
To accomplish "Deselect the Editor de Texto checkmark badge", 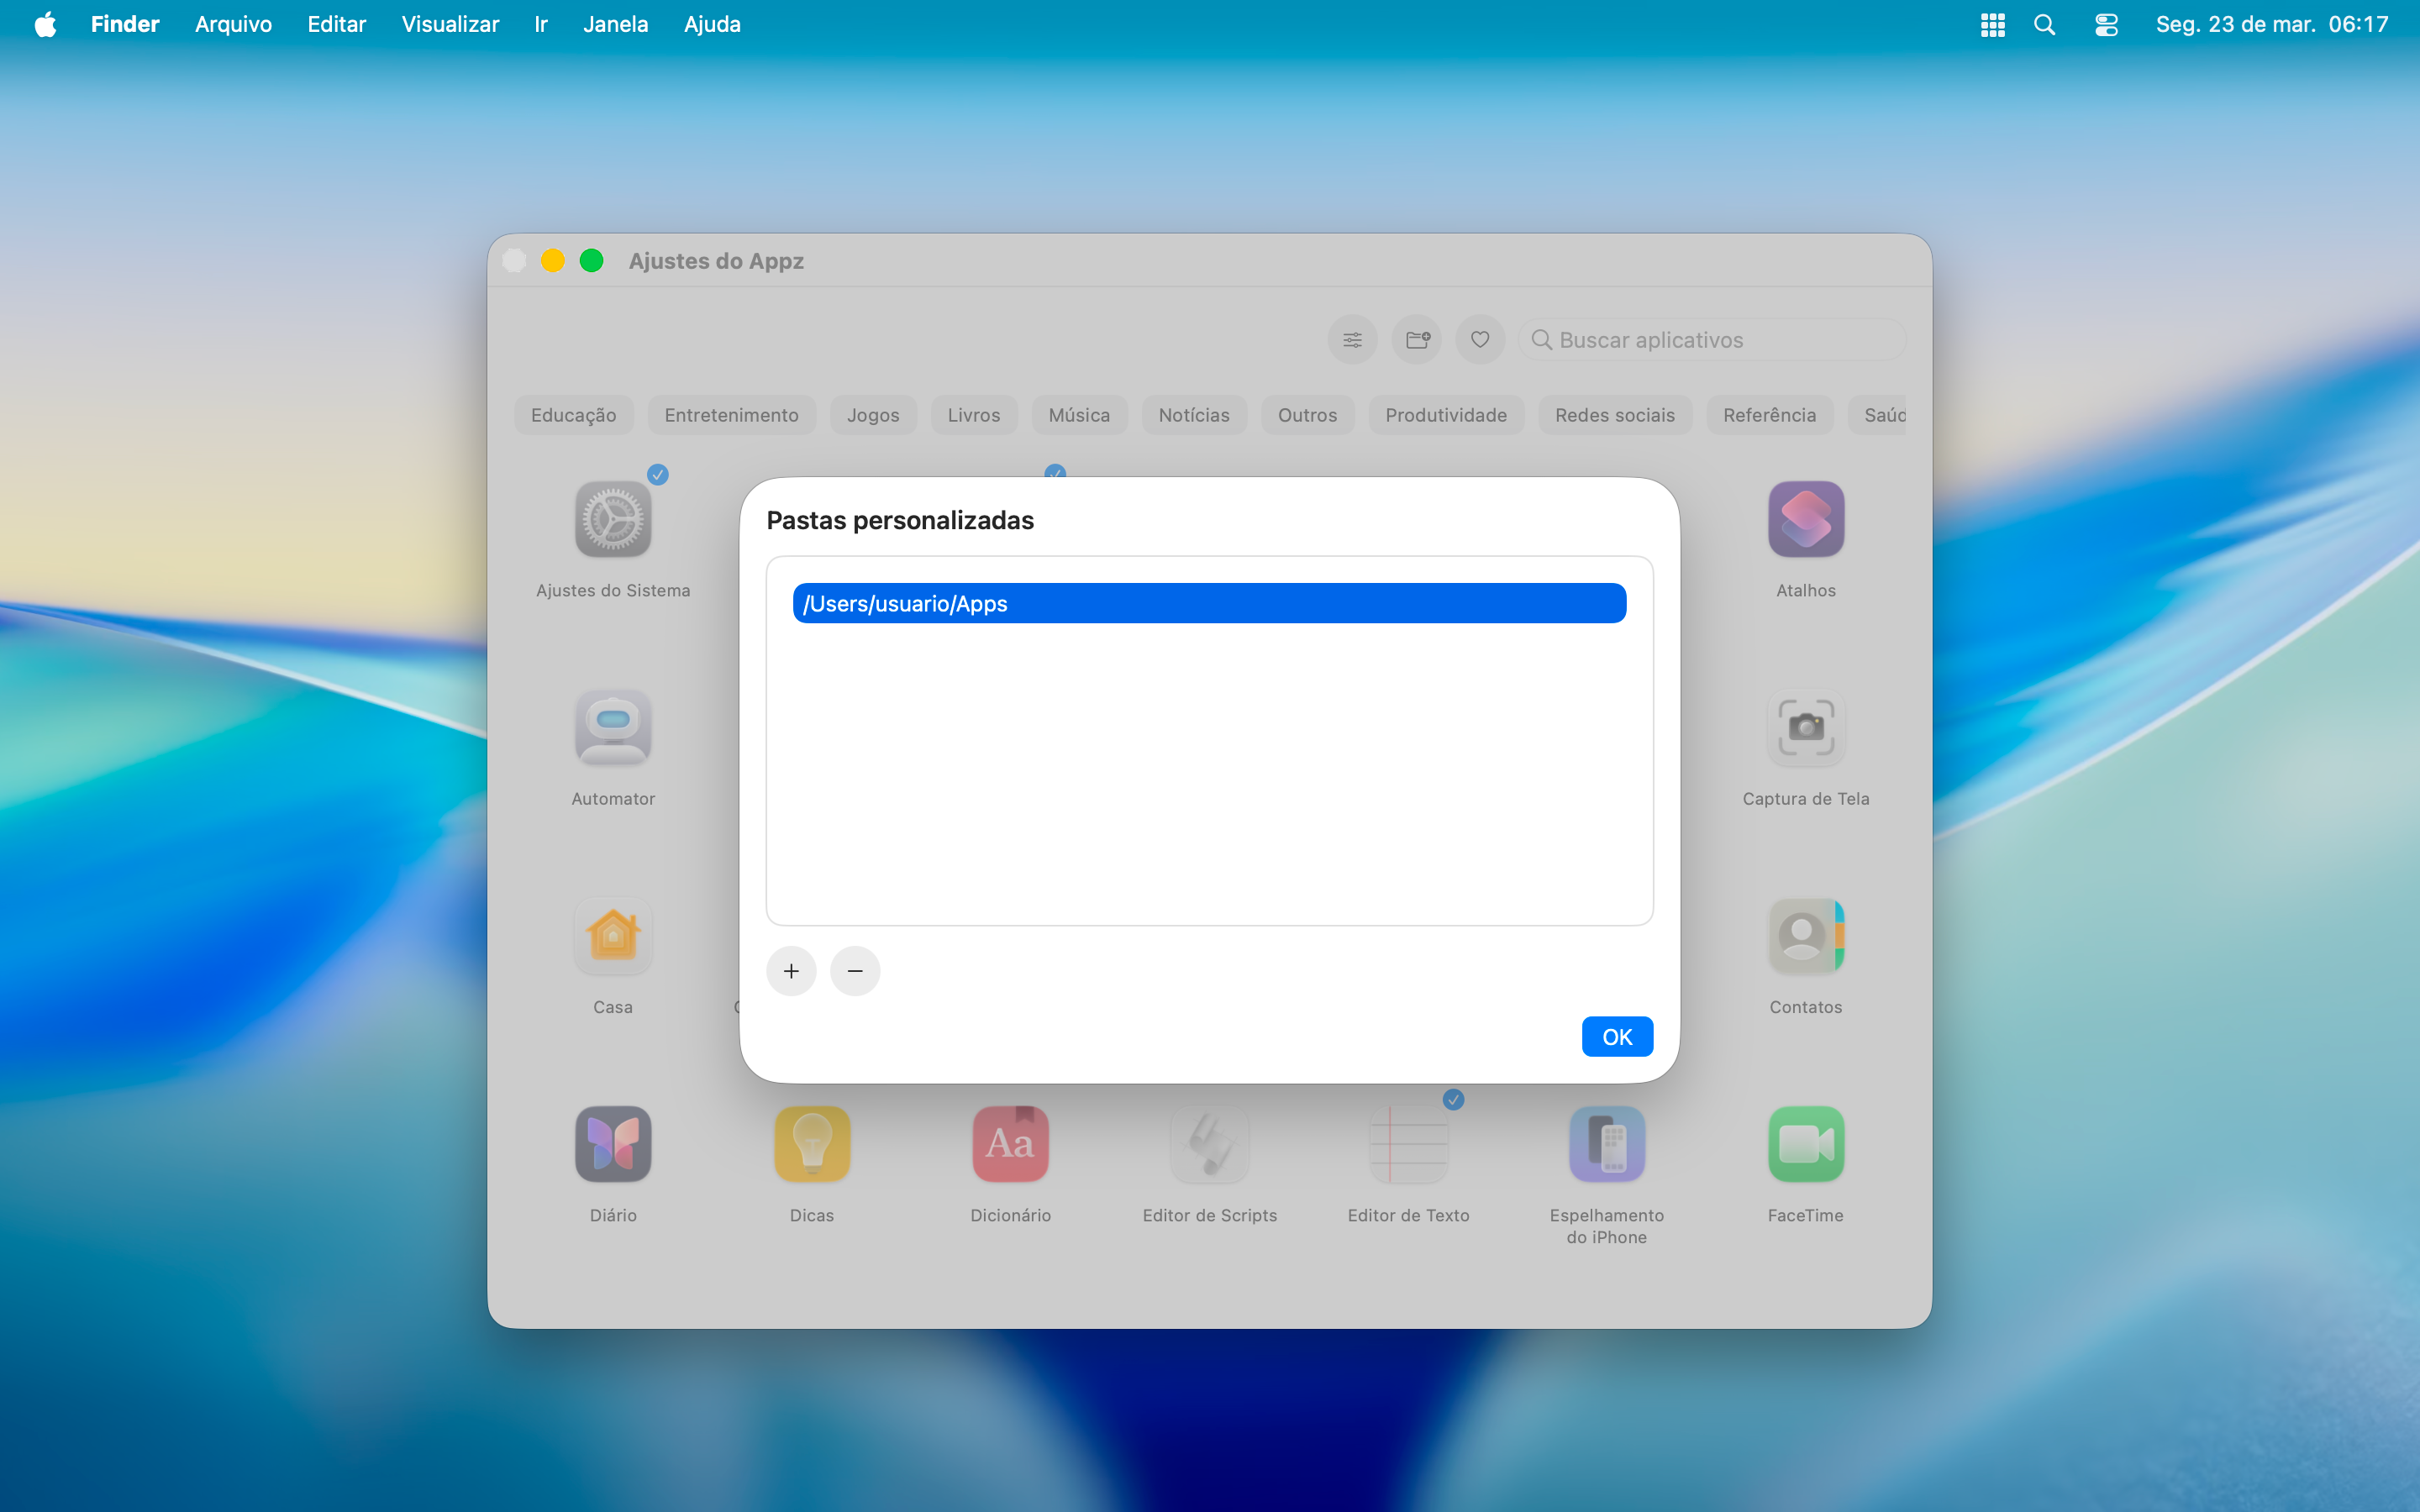I will tap(1452, 1099).
